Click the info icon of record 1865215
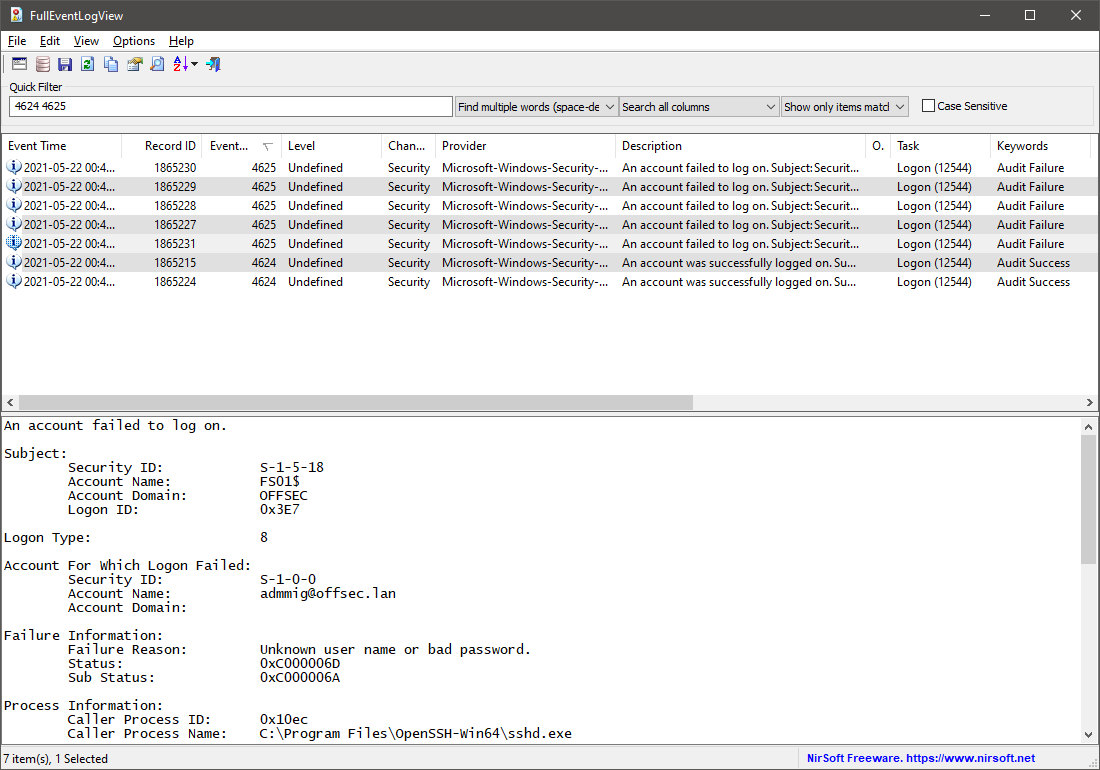This screenshot has height=770, width=1100. (14, 262)
